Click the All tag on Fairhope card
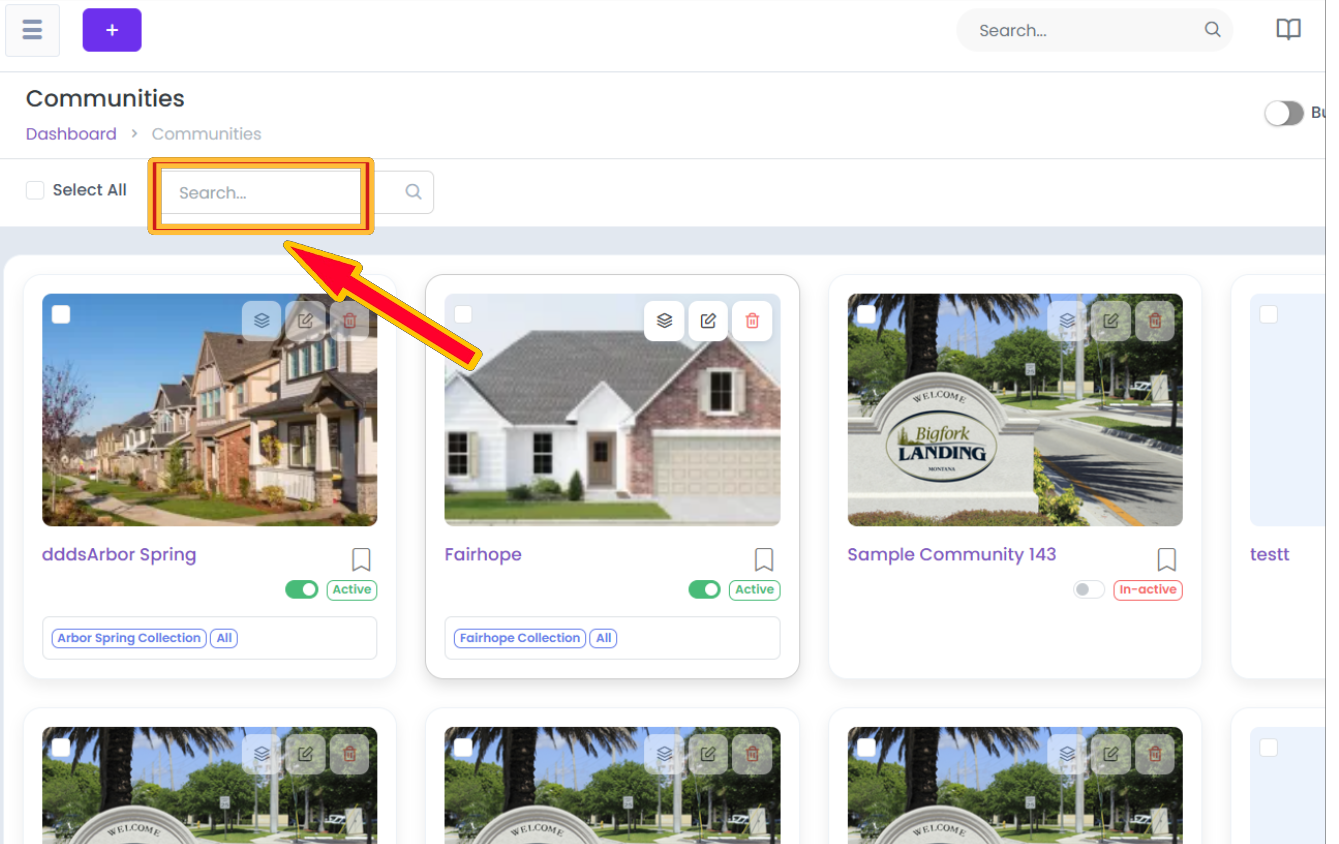1339x844 pixels. [x=603, y=638]
